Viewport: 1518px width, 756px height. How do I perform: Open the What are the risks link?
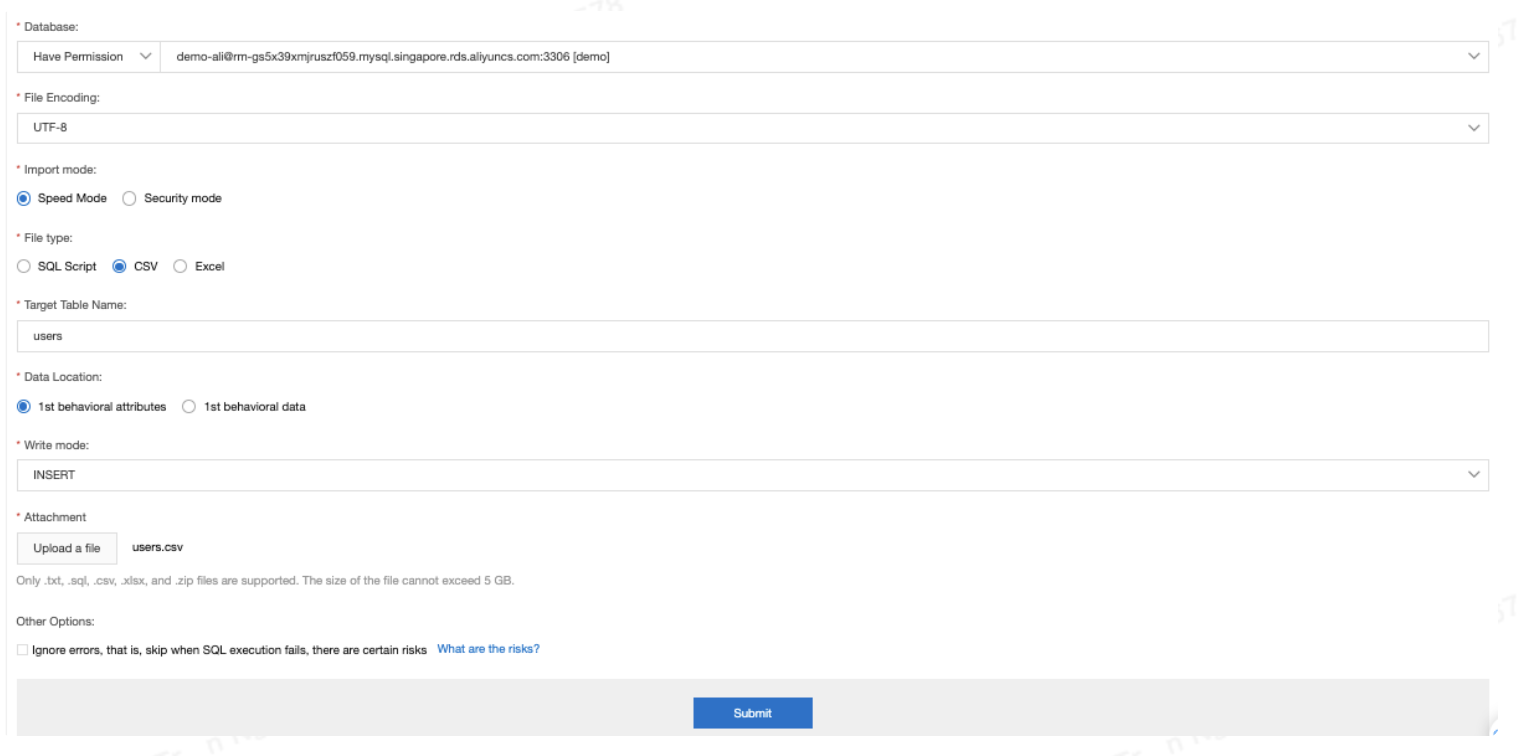487,648
